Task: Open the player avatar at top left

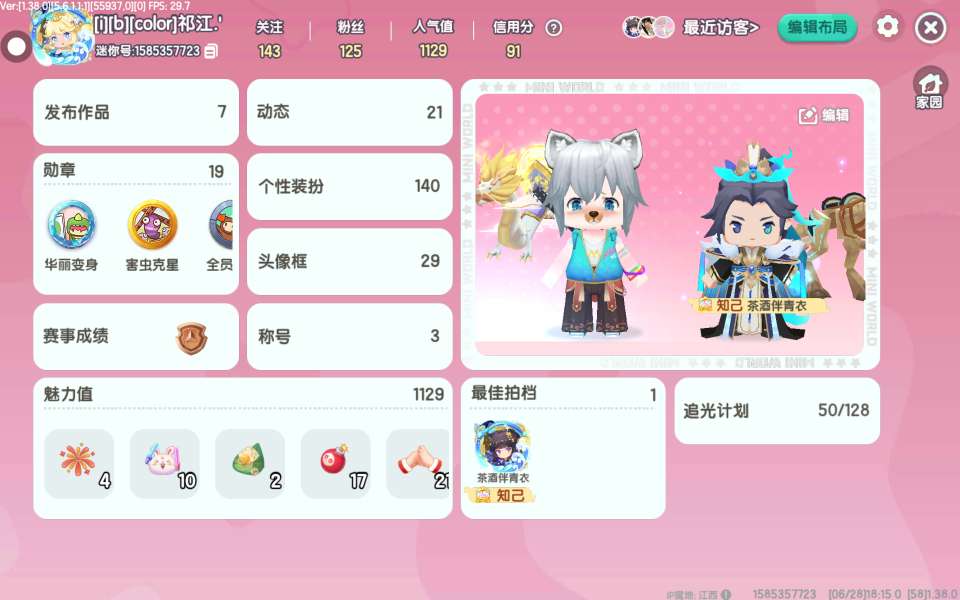Action: click(x=61, y=38)
